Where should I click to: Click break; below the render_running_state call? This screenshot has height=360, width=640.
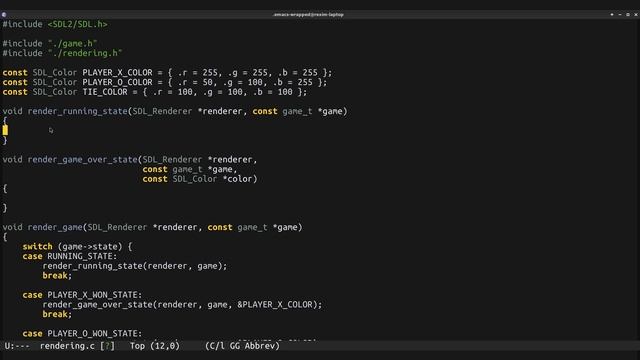57,276
